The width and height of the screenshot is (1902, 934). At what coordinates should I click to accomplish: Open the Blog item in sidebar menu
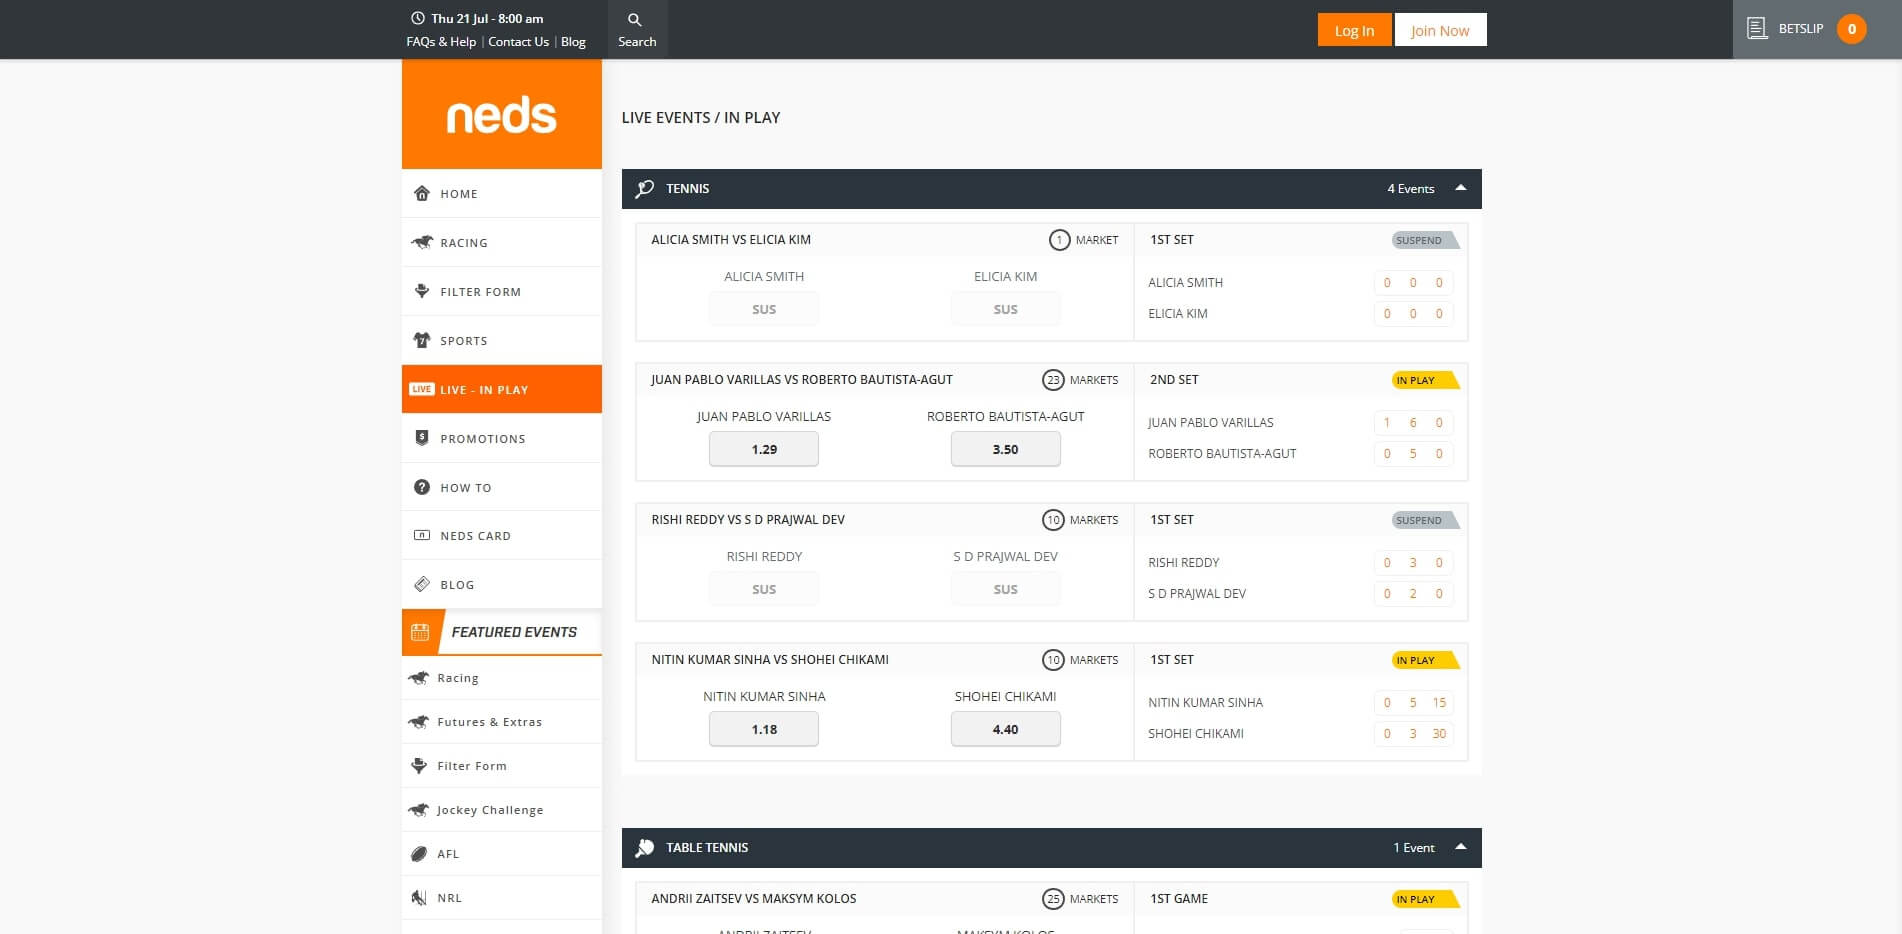(457, 585)
